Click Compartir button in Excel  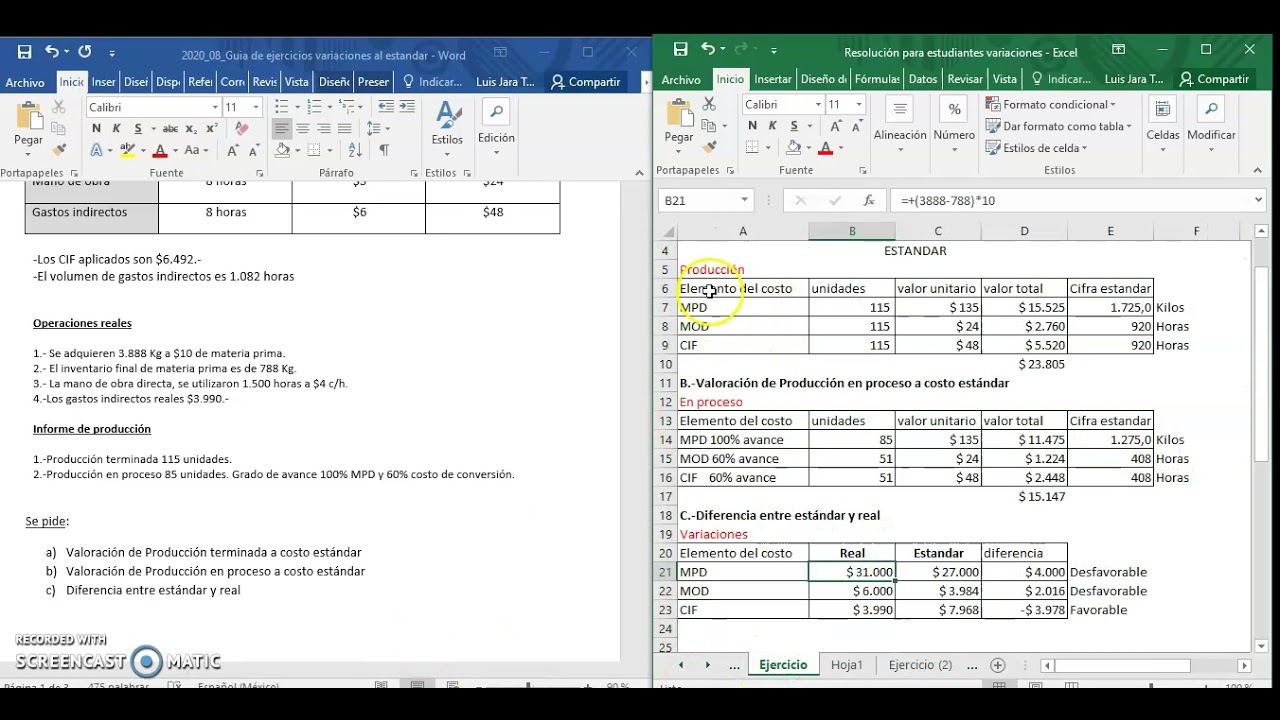click(1214, 79)
